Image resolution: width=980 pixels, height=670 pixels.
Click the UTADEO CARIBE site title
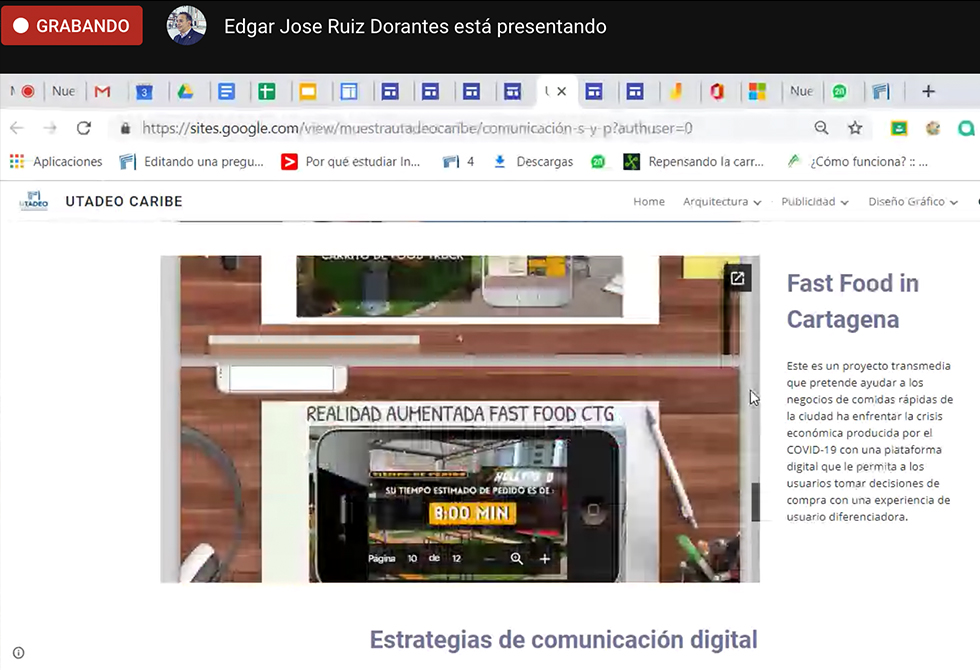click(124, 202)
